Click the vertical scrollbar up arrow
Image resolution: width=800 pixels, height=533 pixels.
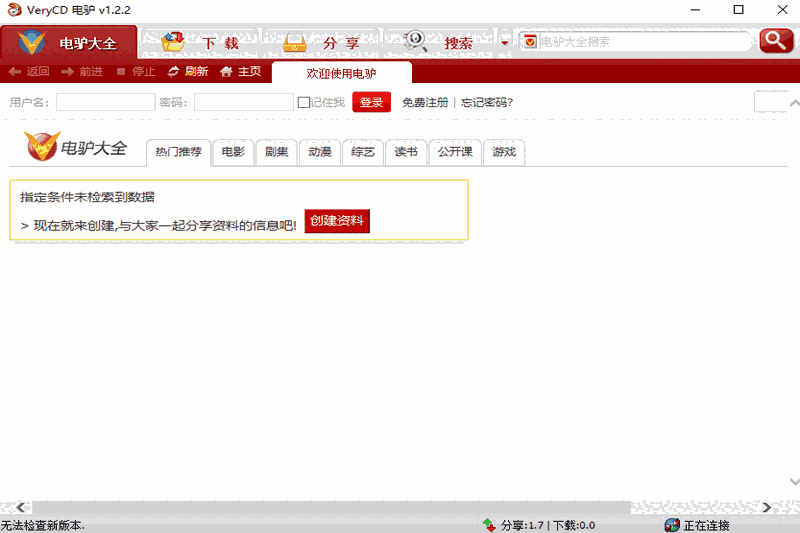point(794,103)
